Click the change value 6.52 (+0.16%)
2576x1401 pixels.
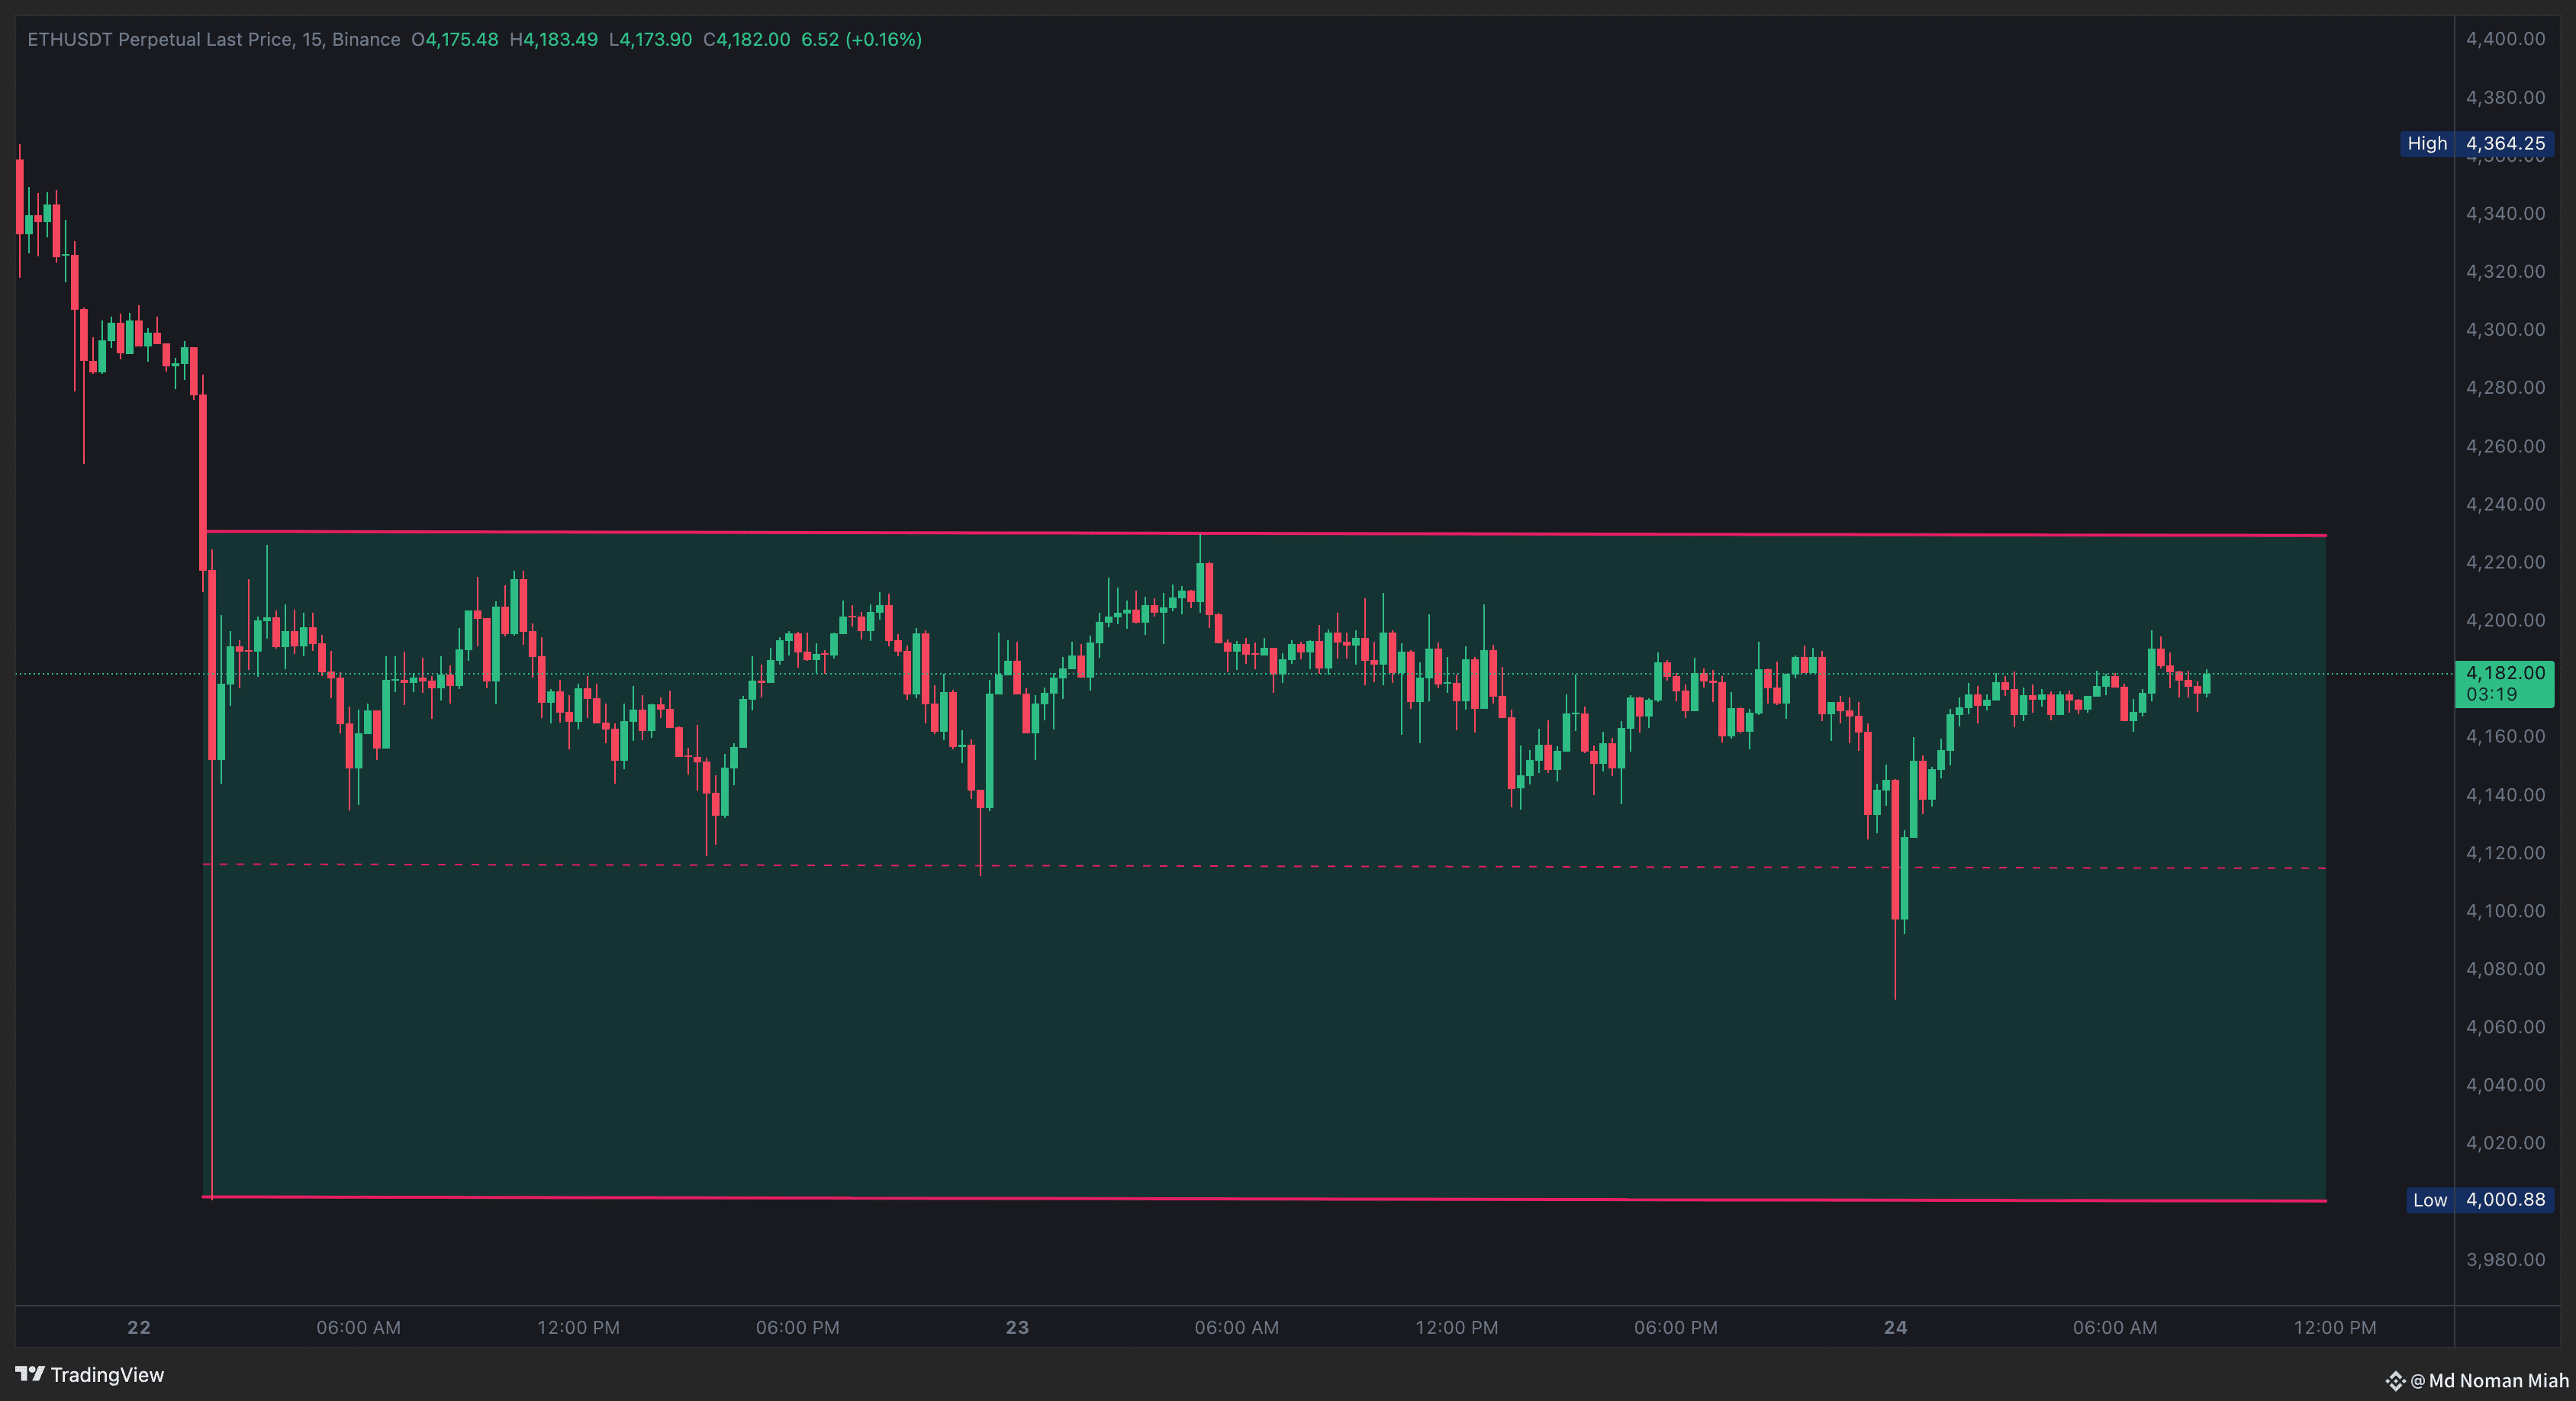(x=861, y=39)
